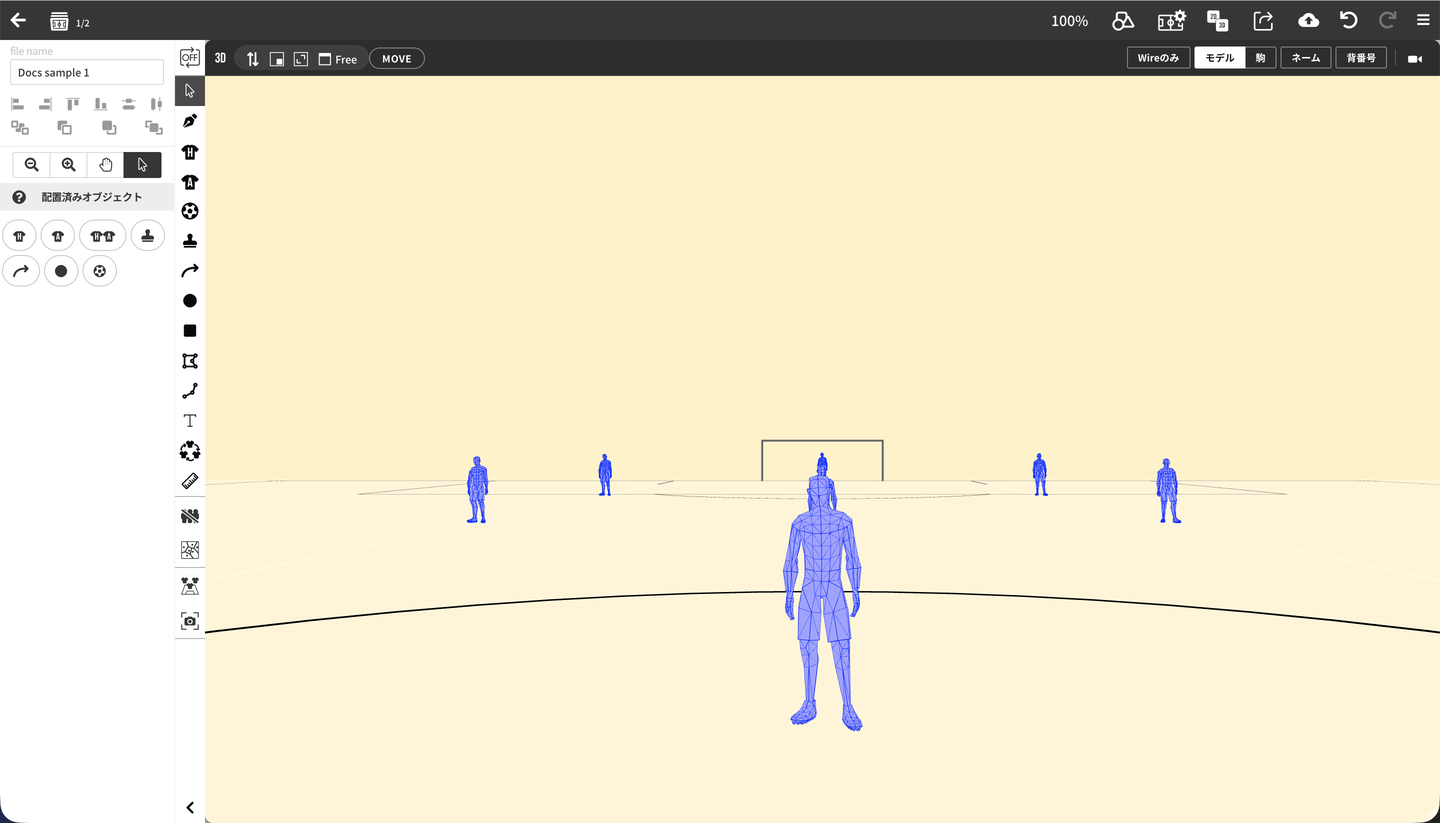Choose the Home team jersey tool
Viewport: 1440px width, 823px height.
pyautogui.click(x=190, y=151)
